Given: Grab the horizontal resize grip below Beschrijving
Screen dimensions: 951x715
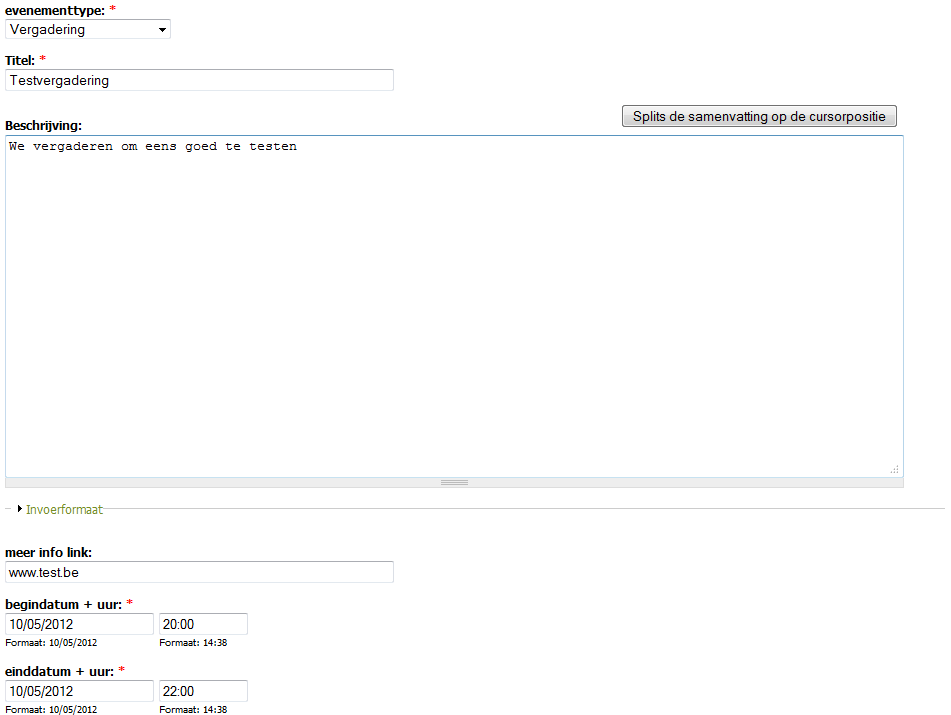Looking at the screenshot, I should [454, 482].
